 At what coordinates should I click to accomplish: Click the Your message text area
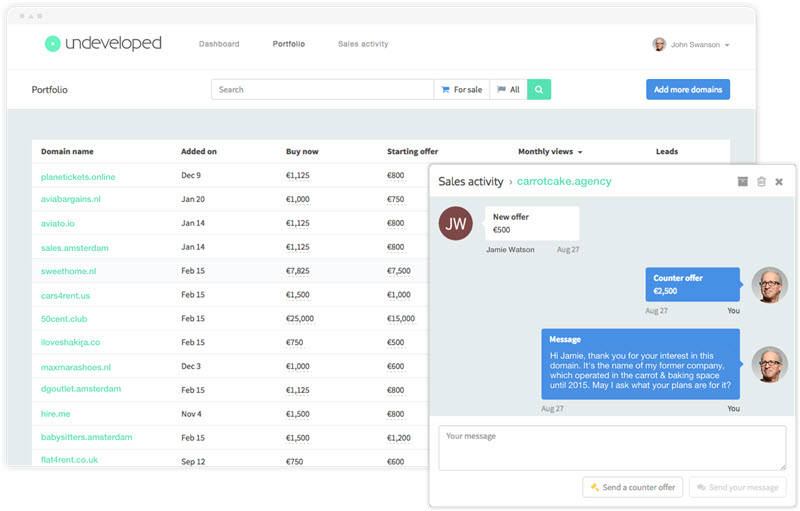point(612,448)
